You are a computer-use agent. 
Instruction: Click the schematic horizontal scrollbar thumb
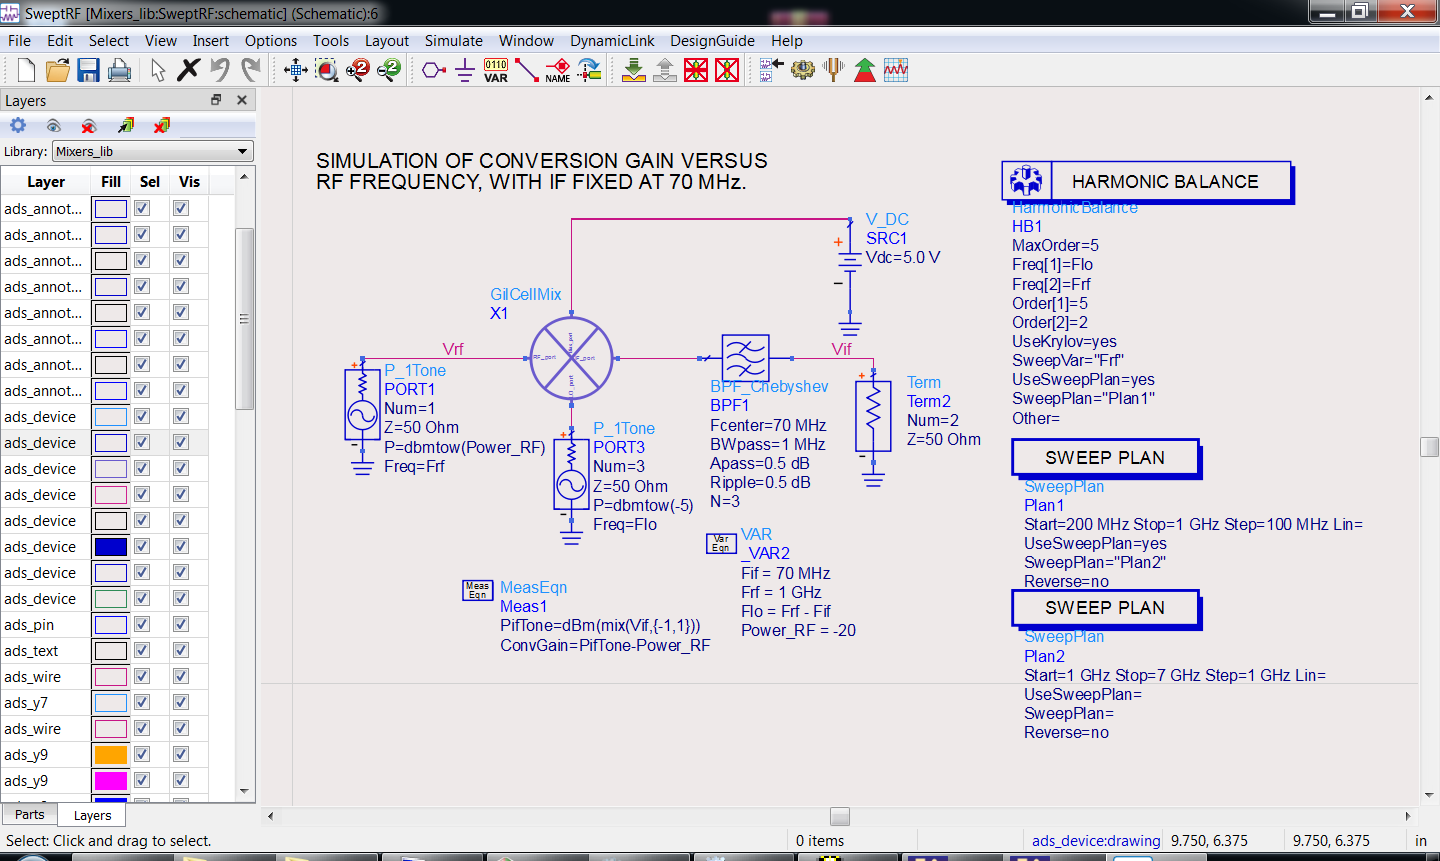click(x=840, y=816)
